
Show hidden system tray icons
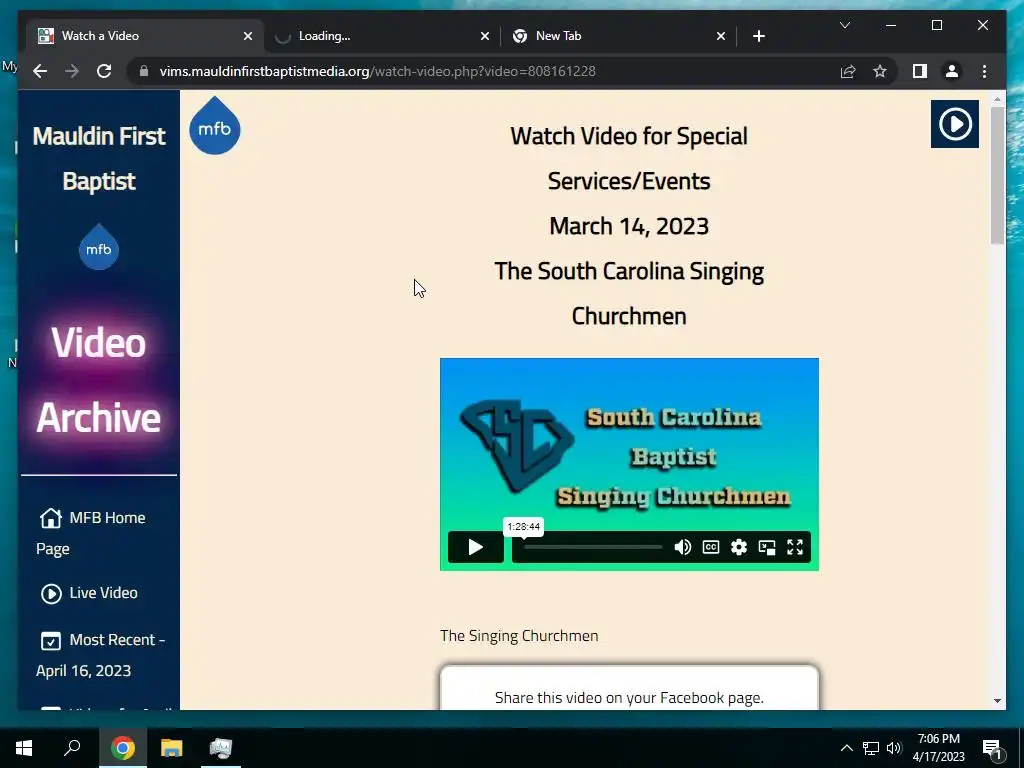(x=846, y=748)
